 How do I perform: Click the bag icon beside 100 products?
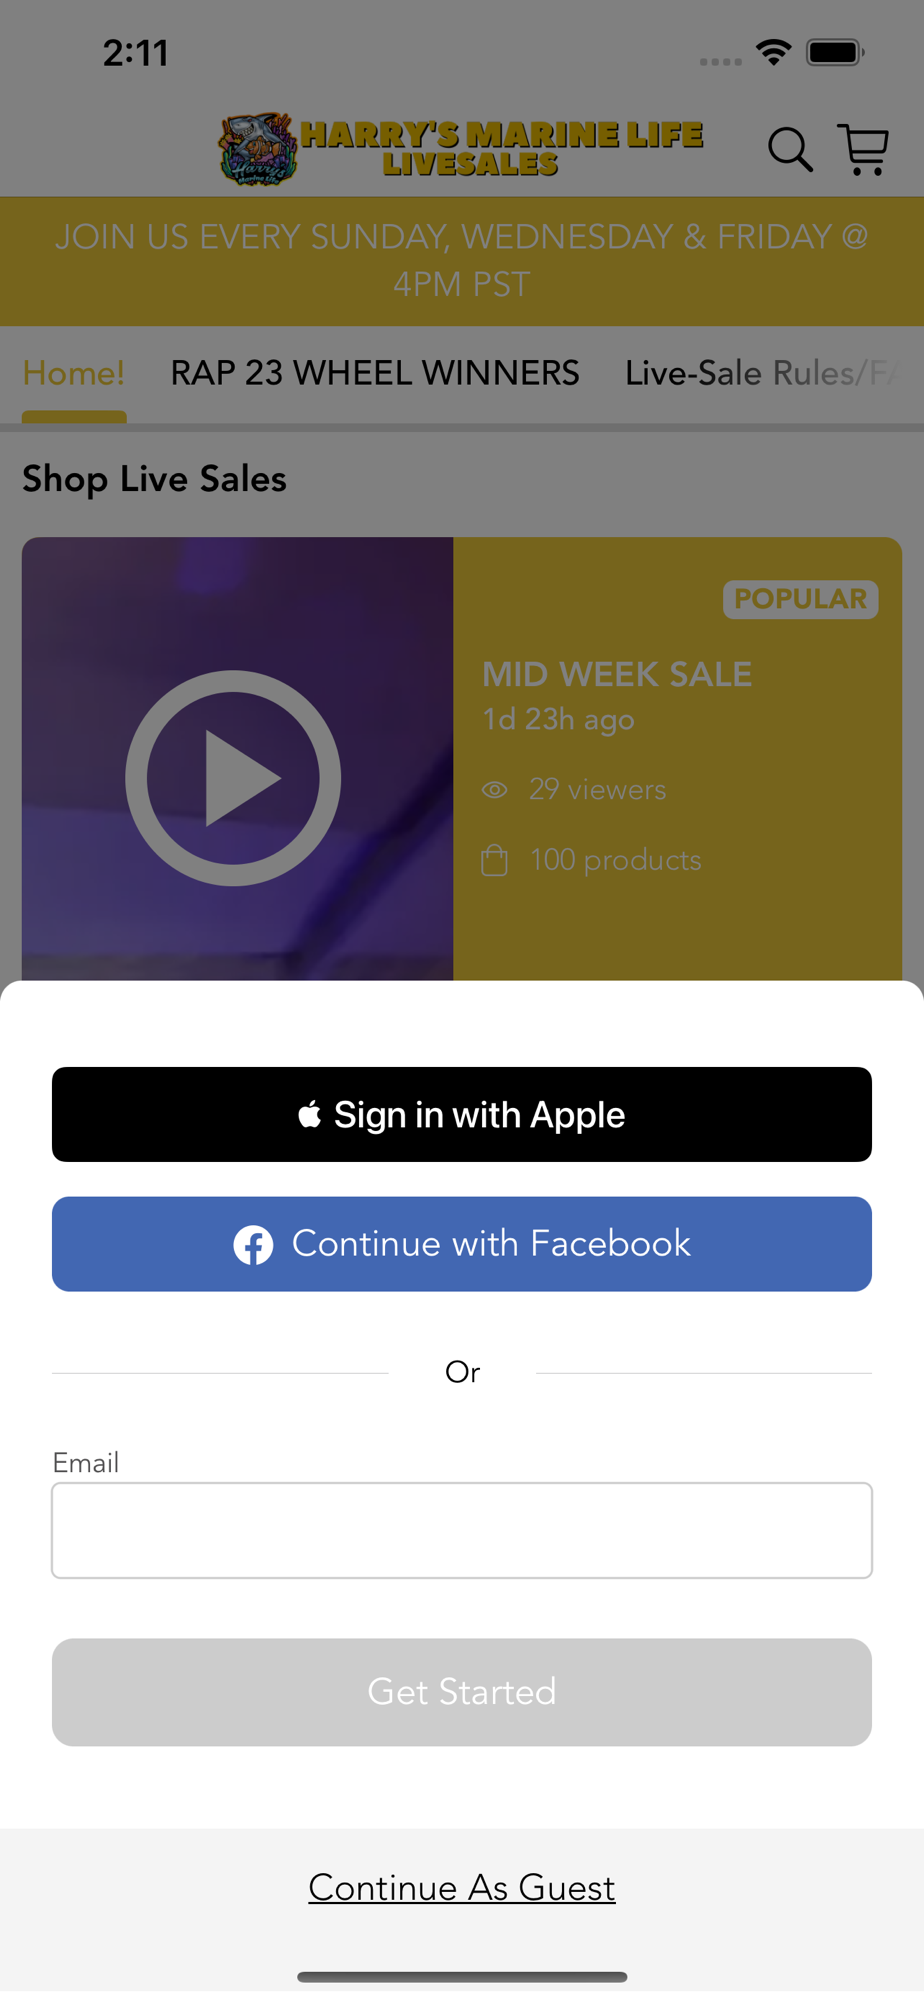(x=495, y=860)
